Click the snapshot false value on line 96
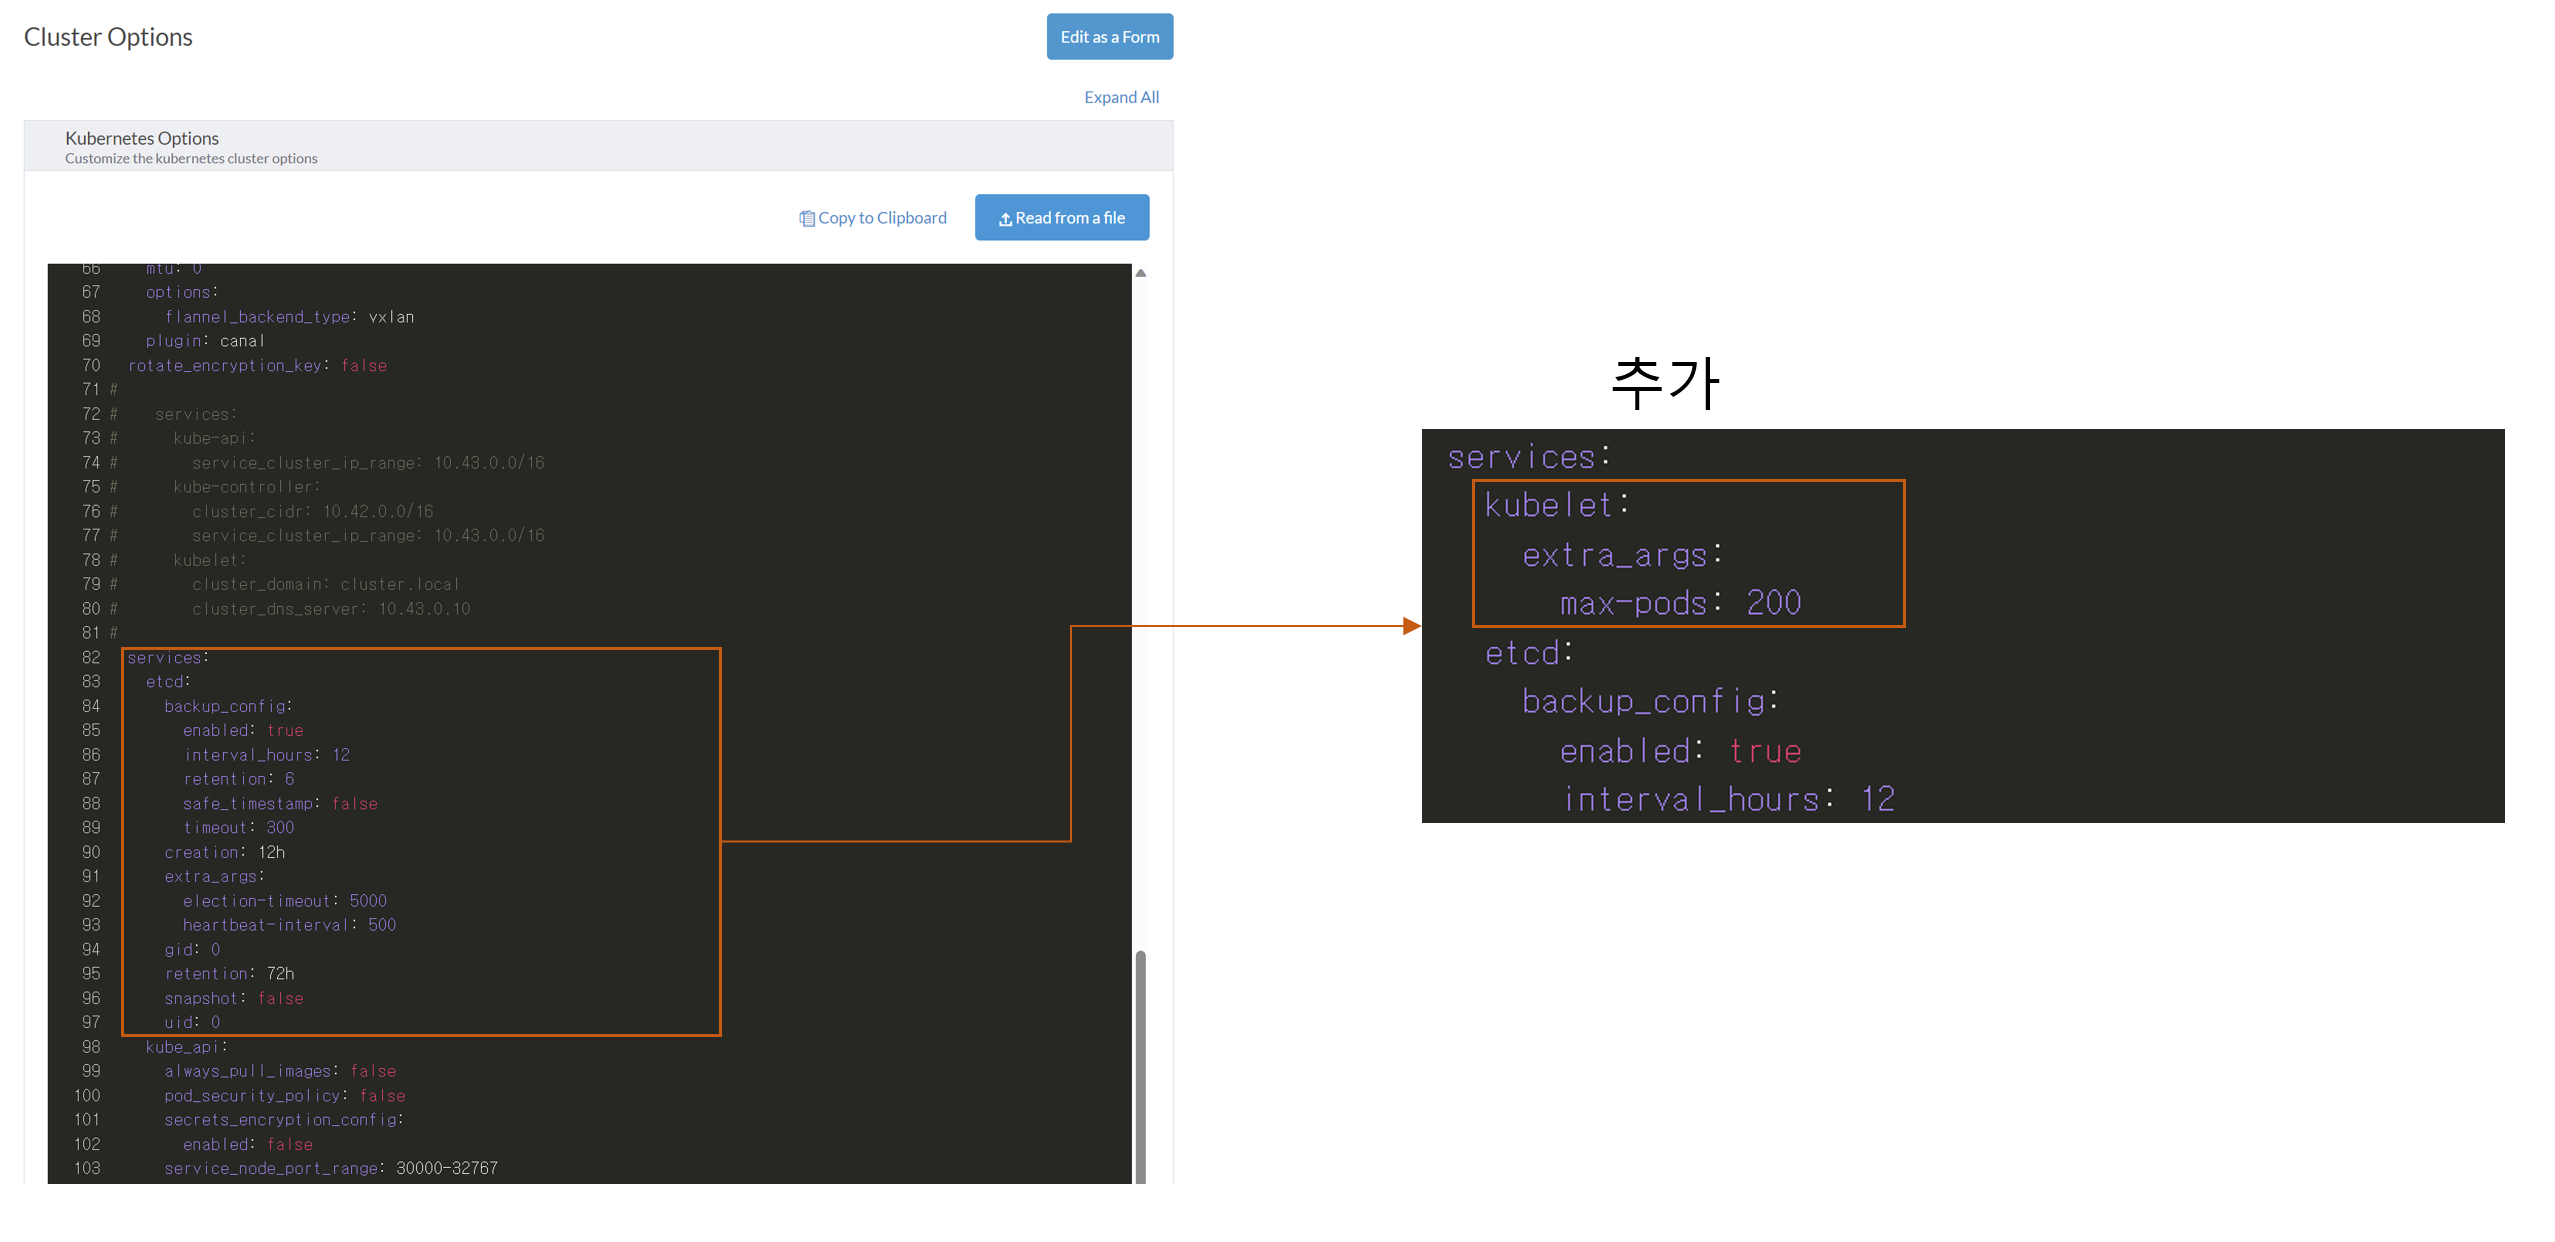Image resolution: width=2555 pixels, height=1242 pixels. pyautogui.click(x=280, y=998)
